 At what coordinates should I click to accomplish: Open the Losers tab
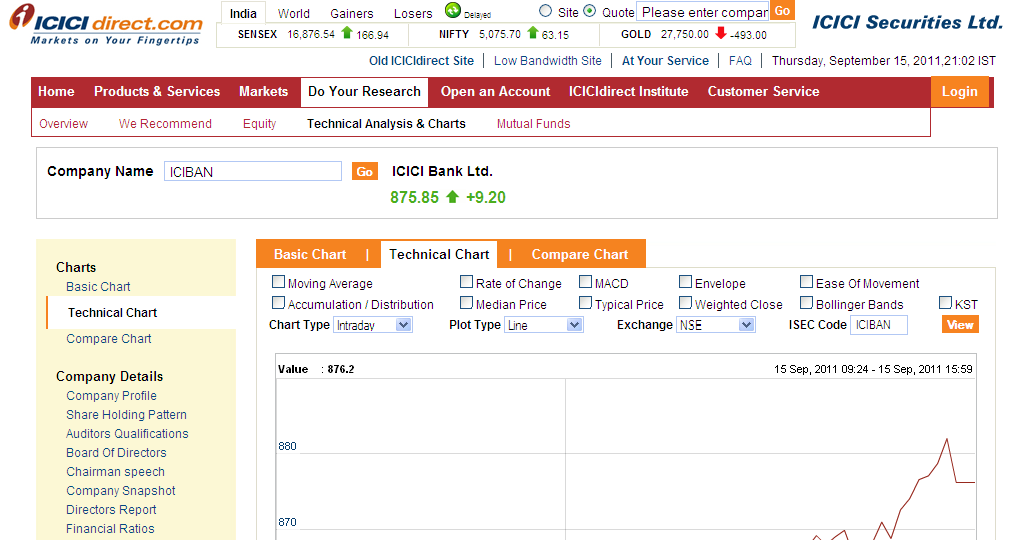tap(413, 14)
